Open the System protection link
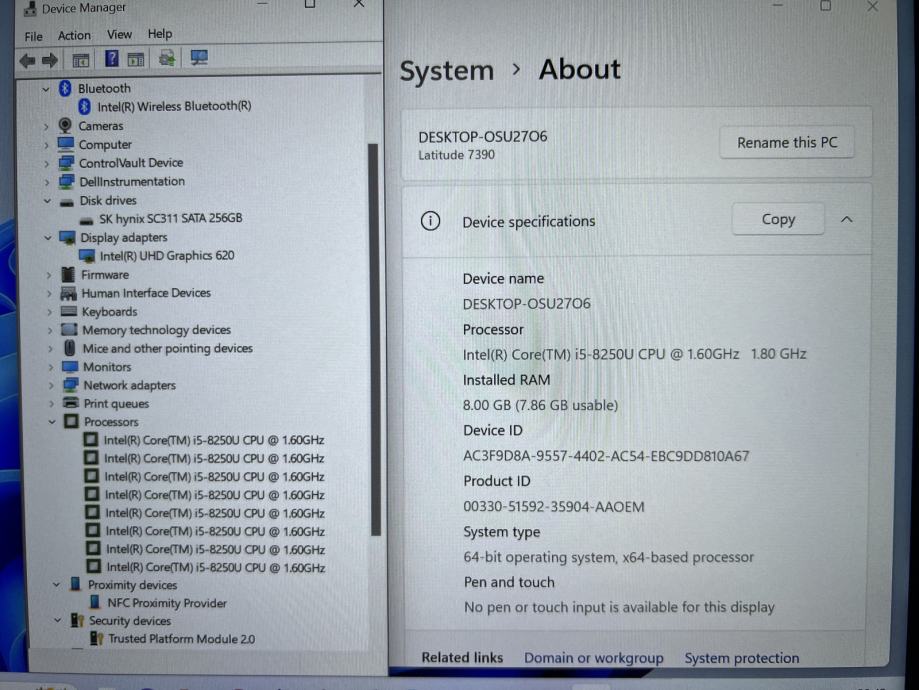Viewport: 919px width, 690px height. click(x=741, y=658)
